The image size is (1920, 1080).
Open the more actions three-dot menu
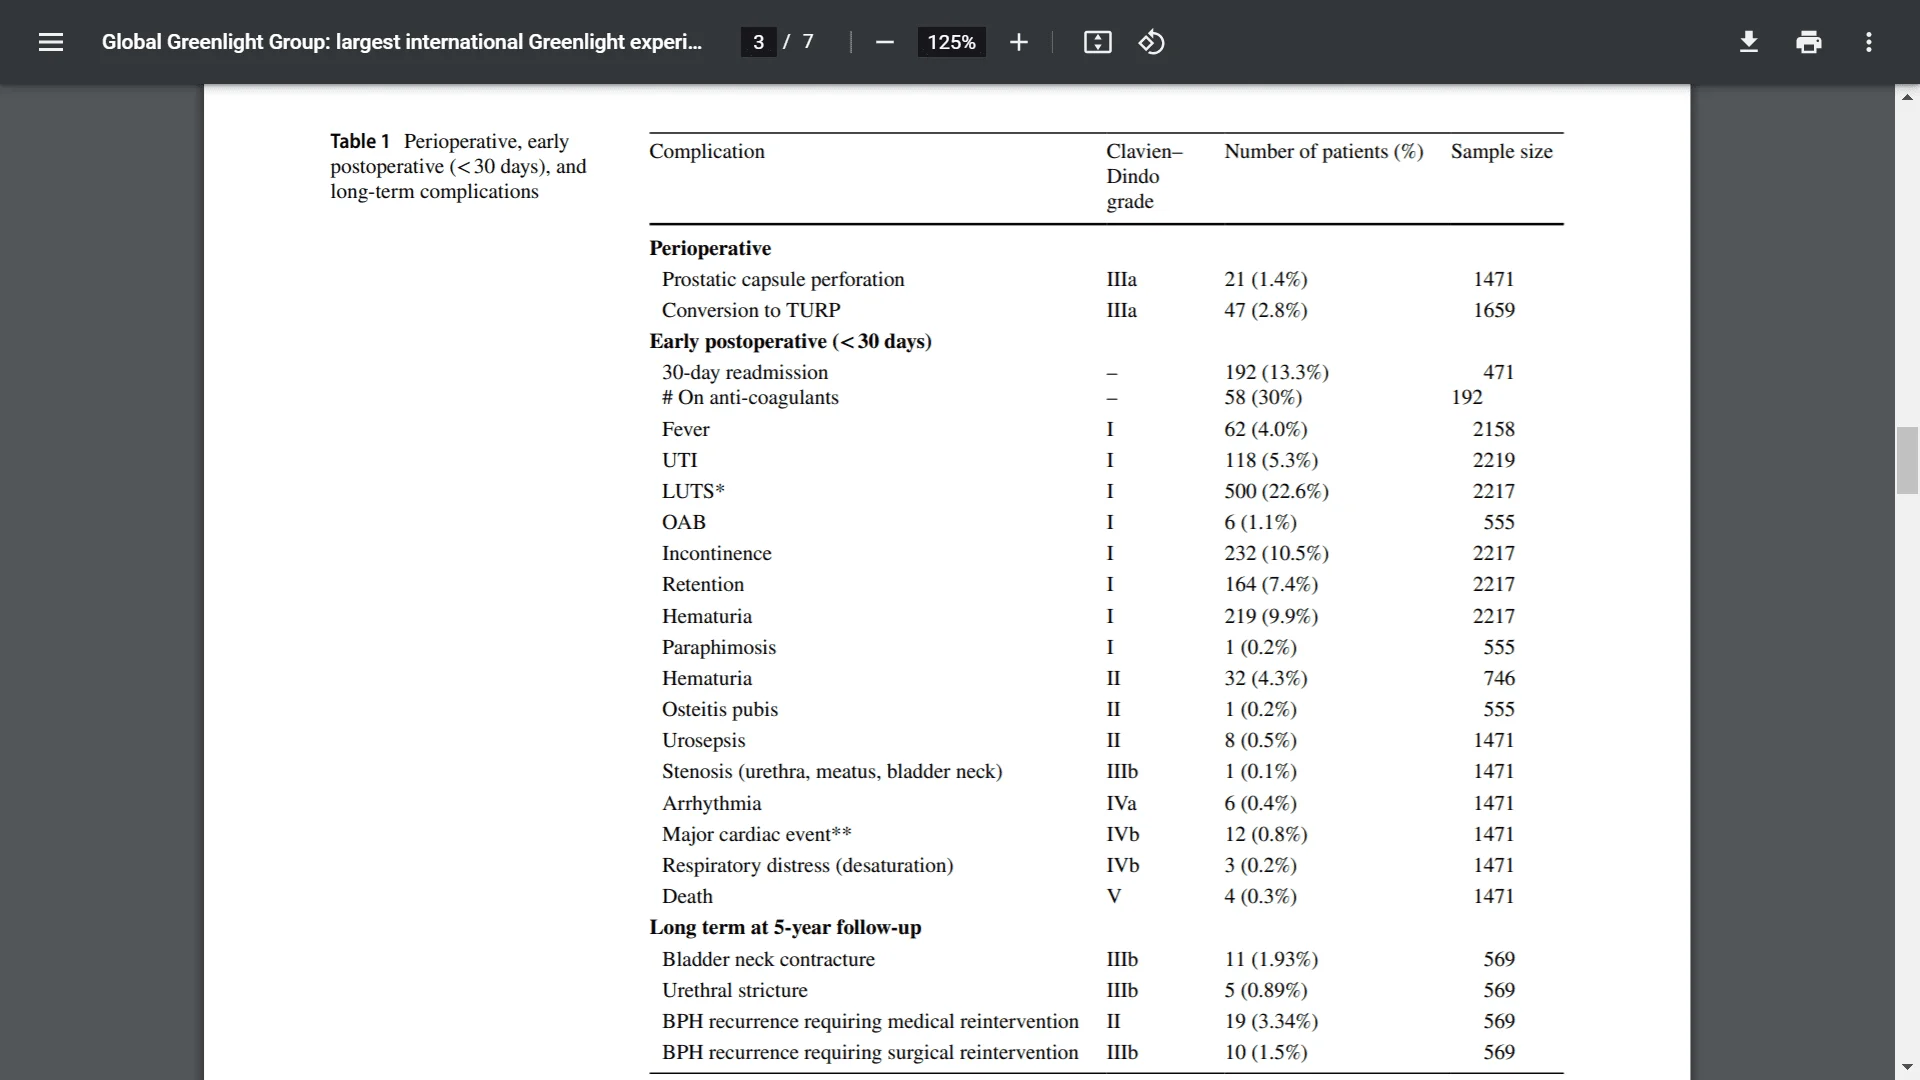[1868, 42]
